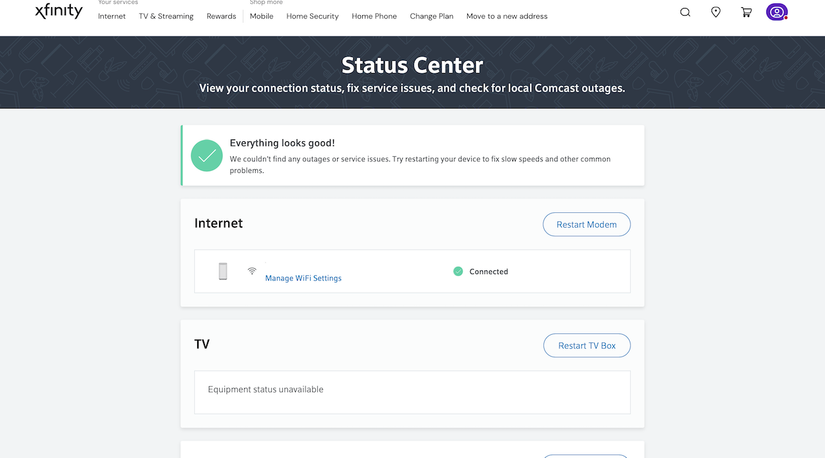Select Home Phone in navigation

coord(374,16)
